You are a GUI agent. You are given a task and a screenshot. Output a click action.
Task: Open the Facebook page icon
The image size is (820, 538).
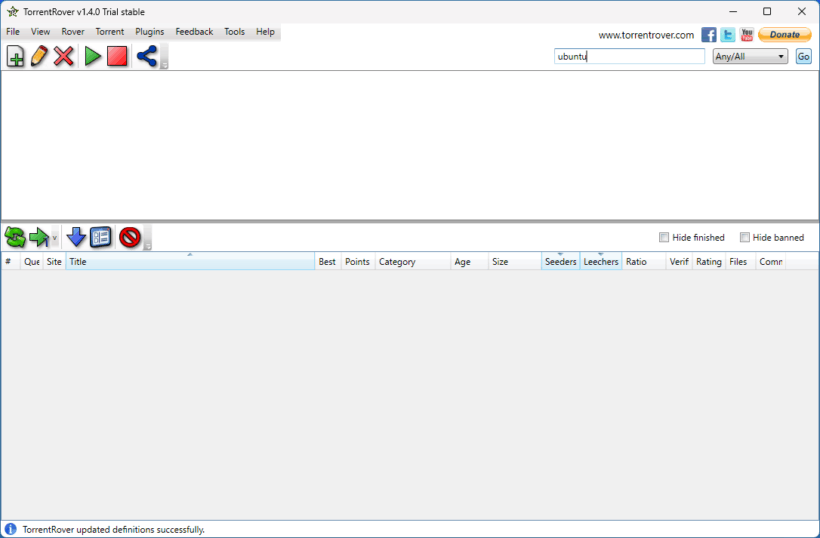point(709,35)
